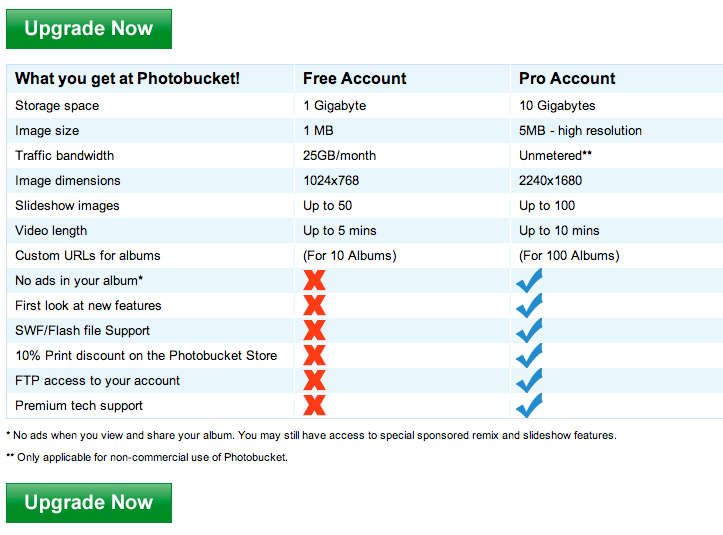Image resolution: width=723 pixels, height=535 pixels.
Task: Click blue checkmark for FTP access row
Action: pos(530,381)
